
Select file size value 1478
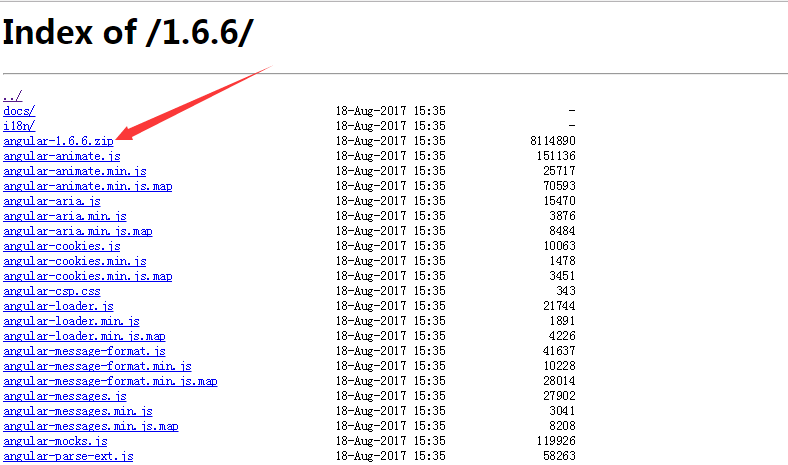click(562, 261)
